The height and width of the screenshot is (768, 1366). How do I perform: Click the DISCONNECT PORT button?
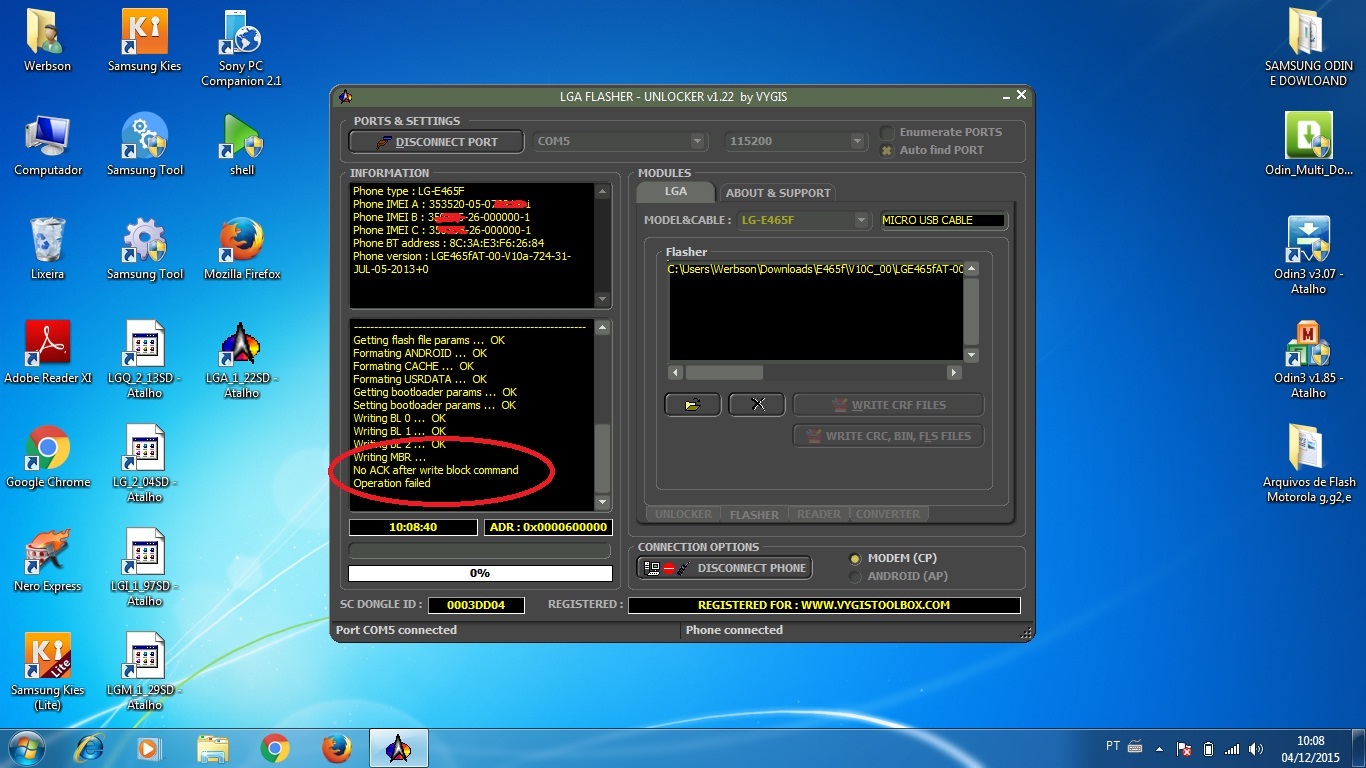(436, 141)
